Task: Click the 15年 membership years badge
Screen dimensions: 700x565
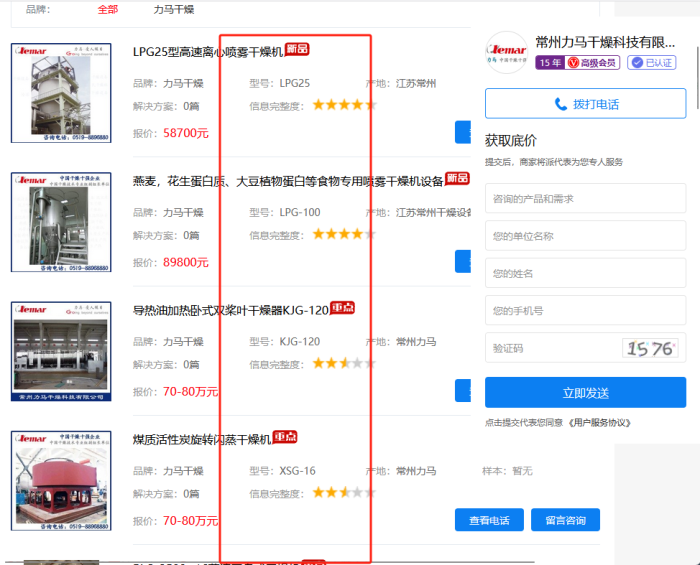Action: point(550,63)
